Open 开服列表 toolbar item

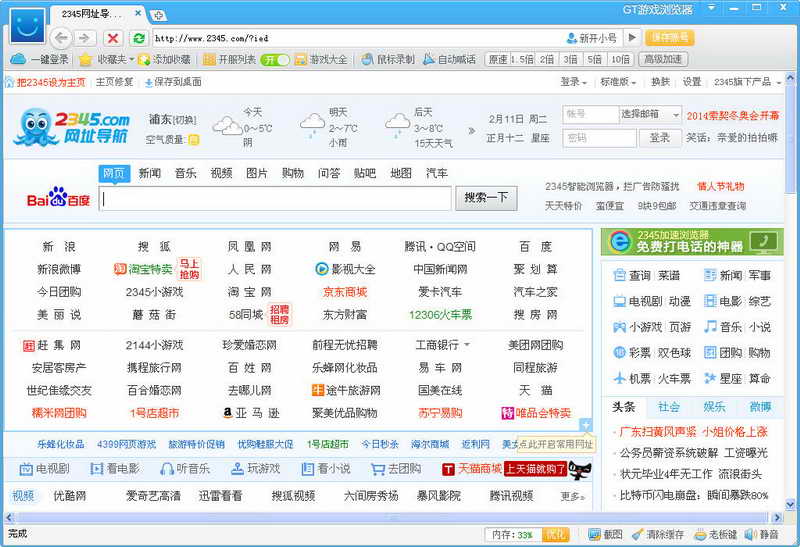[x=229, y=60]
